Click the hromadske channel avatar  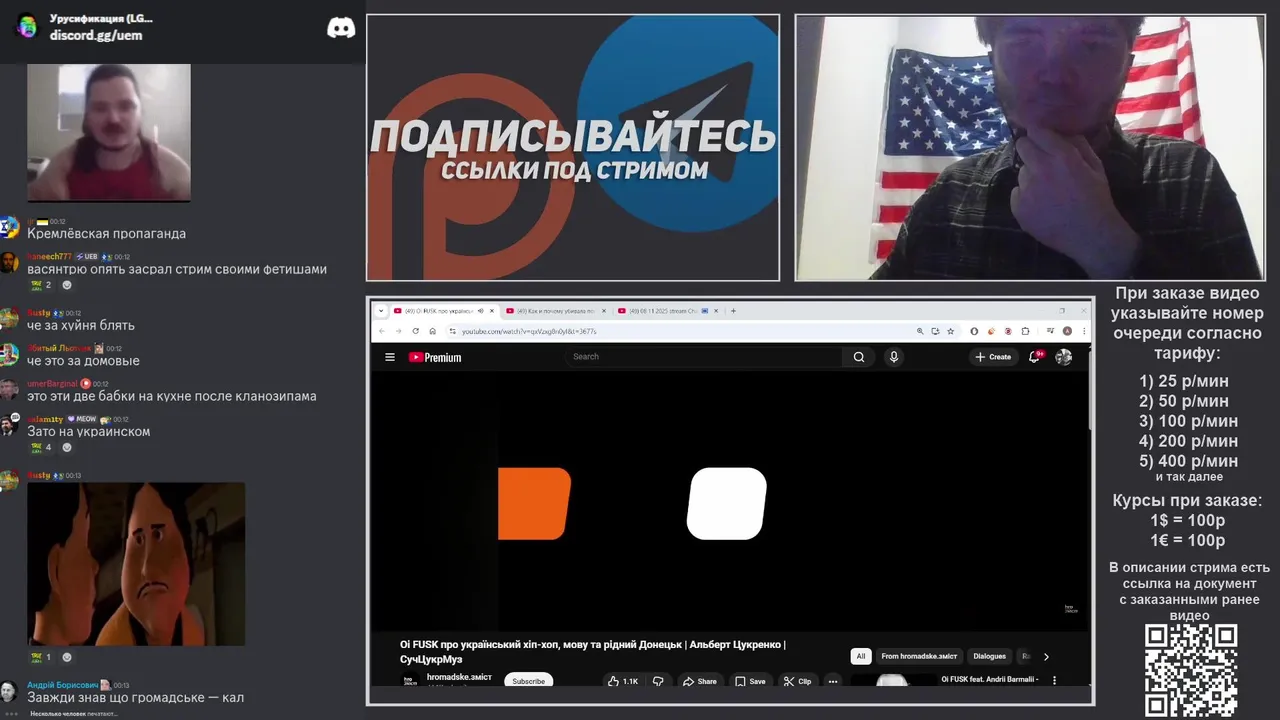[410, 680]
